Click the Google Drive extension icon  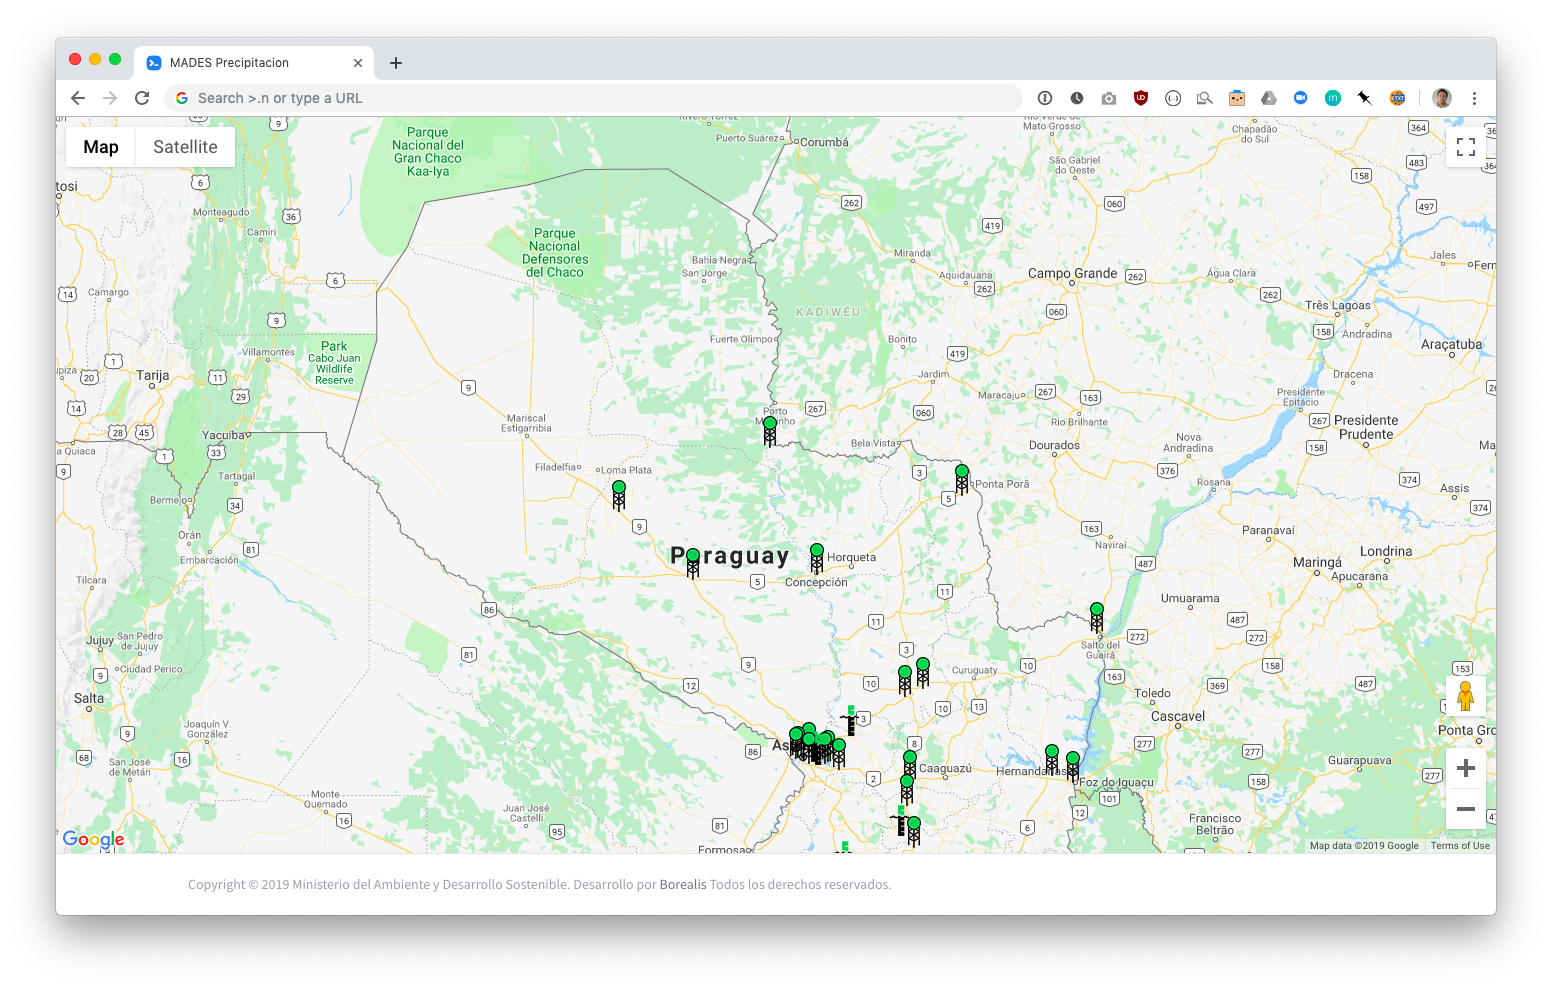click(x=1268, y=98)
